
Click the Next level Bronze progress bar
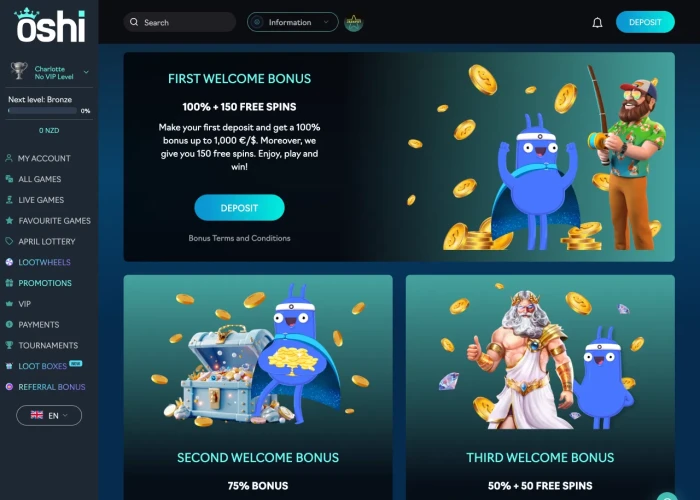(x=42, y=111)
